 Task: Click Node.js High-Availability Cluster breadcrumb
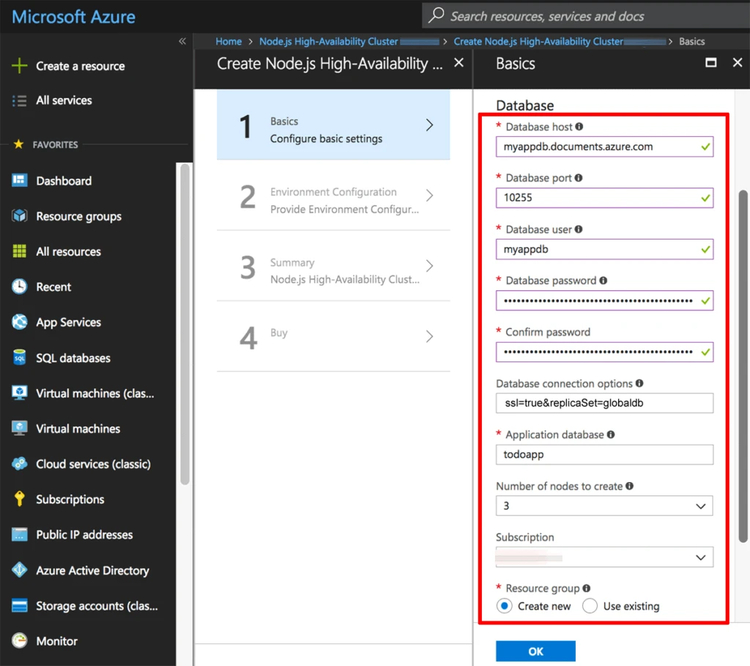tap(329, 41)
